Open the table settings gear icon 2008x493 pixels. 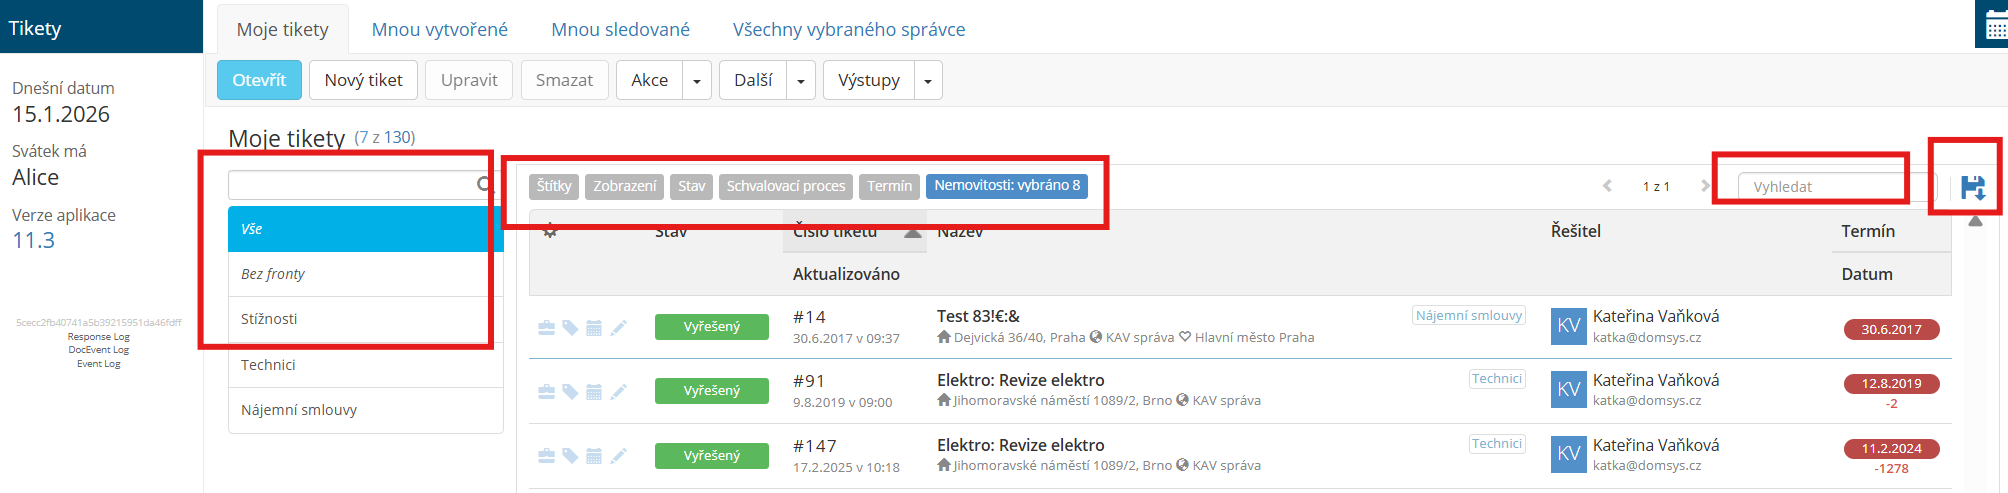pyautogui.click(x=550, y=231)
